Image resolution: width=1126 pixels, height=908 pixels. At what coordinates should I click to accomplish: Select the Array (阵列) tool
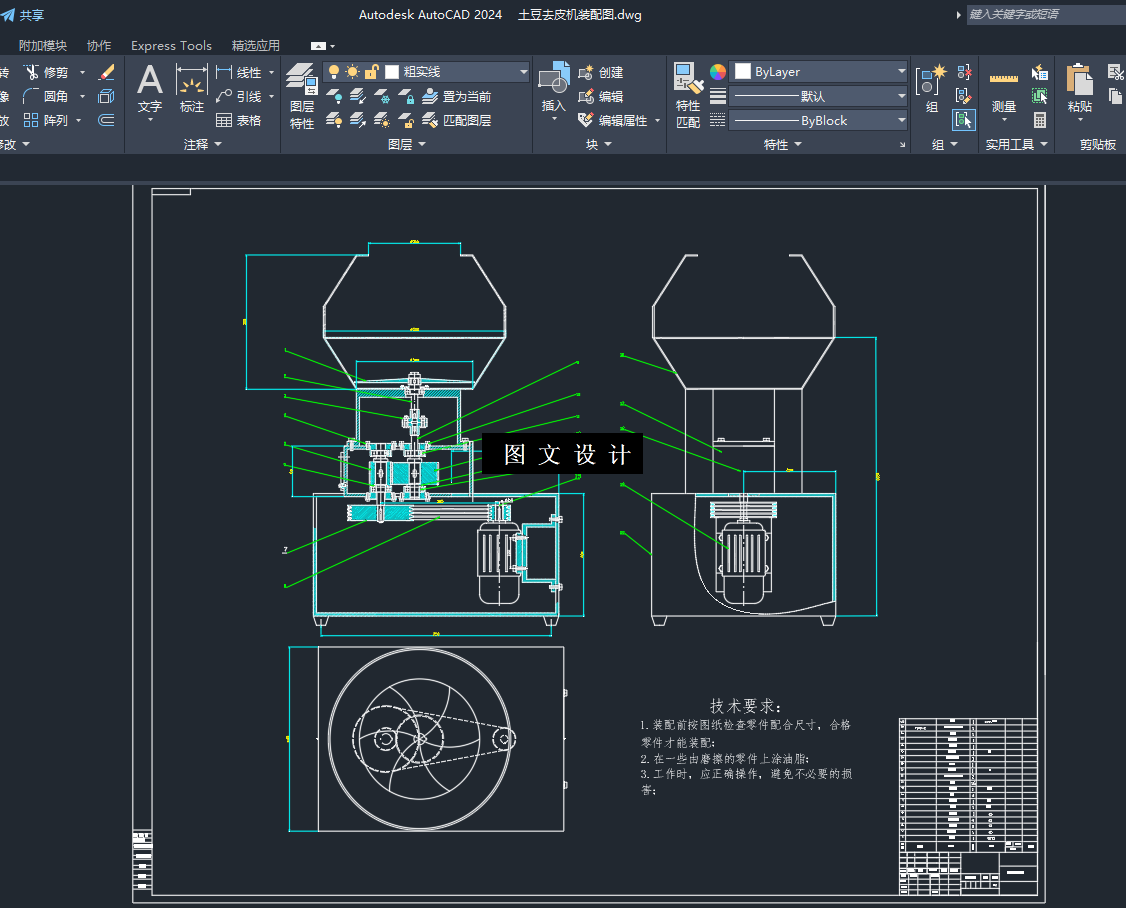(47, 120)
